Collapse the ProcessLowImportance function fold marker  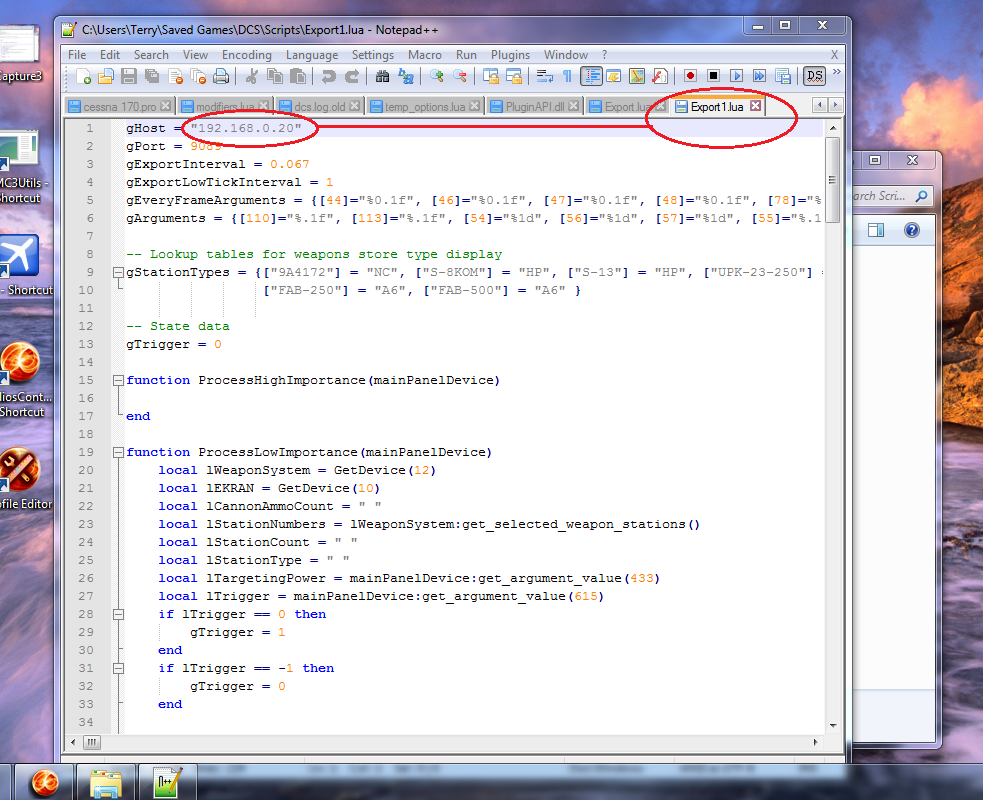click(x=119, y=452)
